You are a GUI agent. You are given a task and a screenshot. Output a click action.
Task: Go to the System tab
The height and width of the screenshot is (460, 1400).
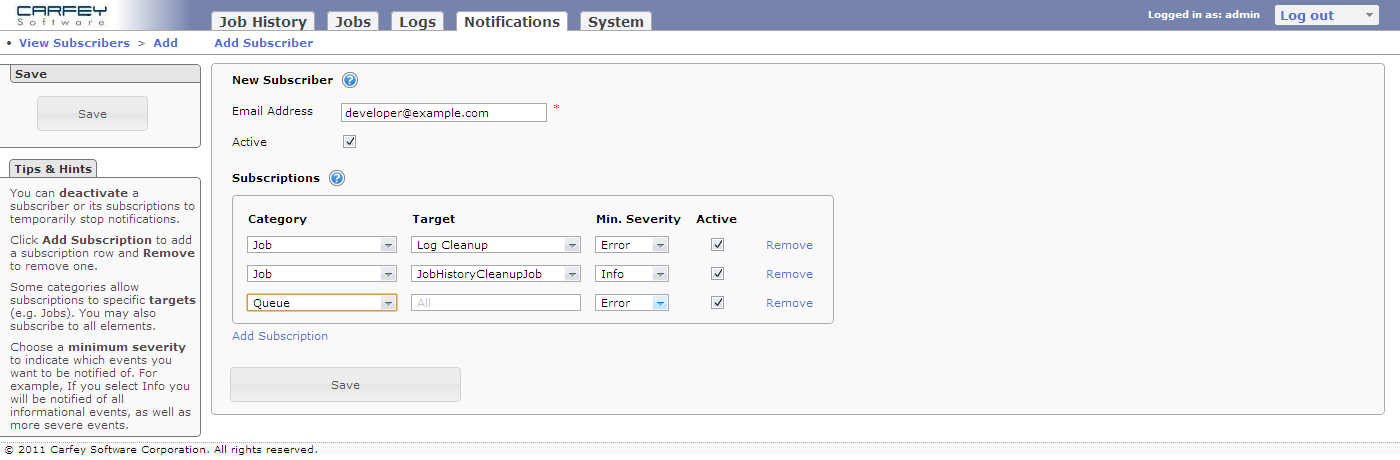615,22
